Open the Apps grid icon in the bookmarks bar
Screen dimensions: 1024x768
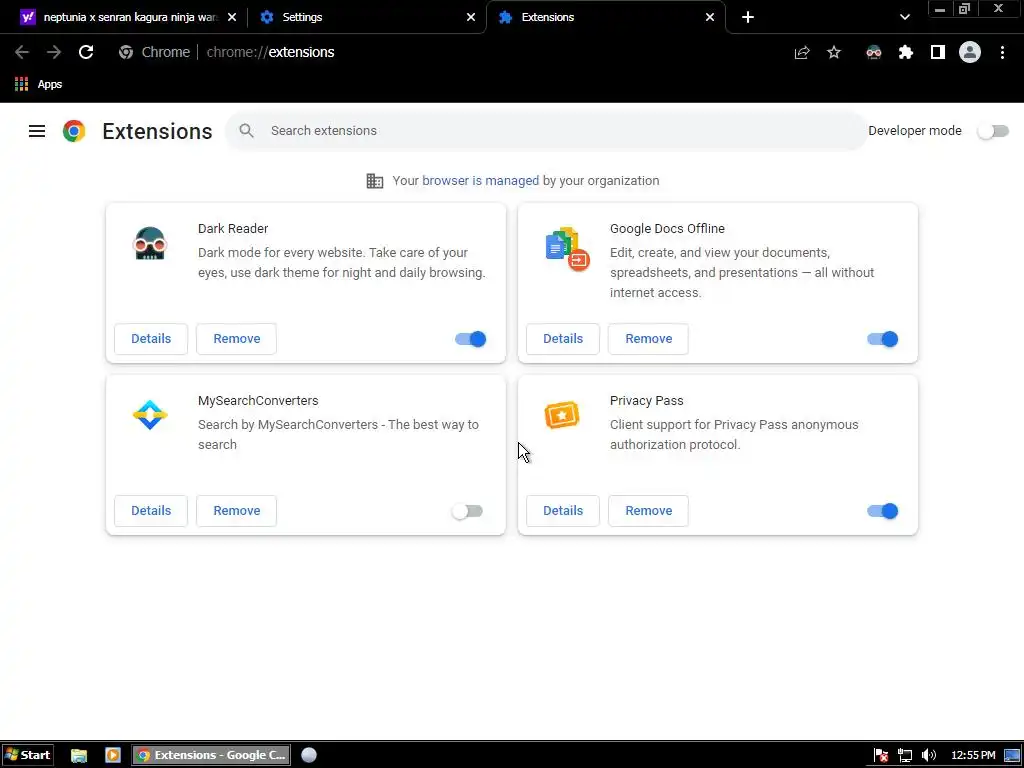point(21,84)
